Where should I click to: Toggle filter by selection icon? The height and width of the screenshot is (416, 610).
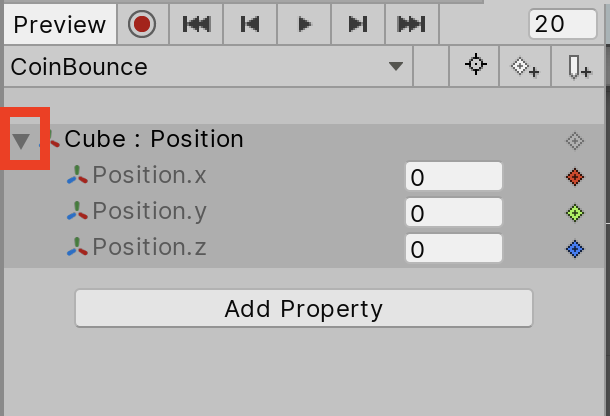(476, 67)
